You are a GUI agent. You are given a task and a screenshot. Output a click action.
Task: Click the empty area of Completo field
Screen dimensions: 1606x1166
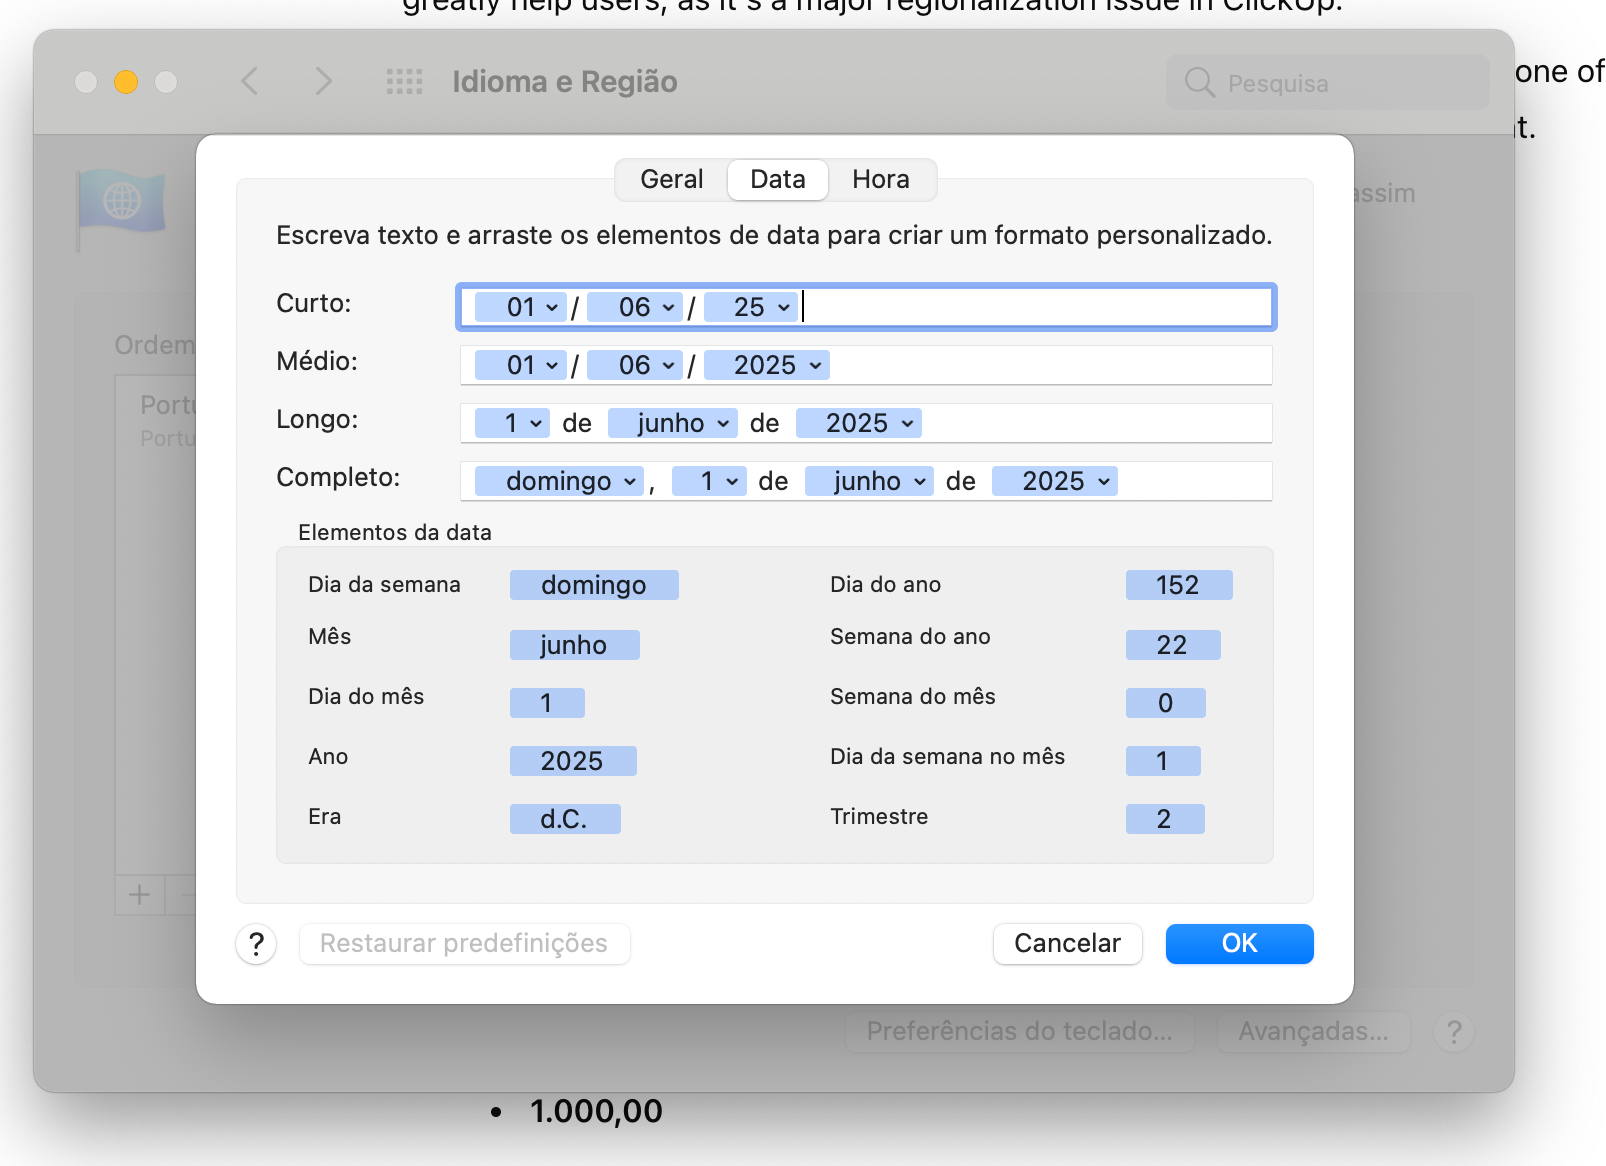(1194, 481)
